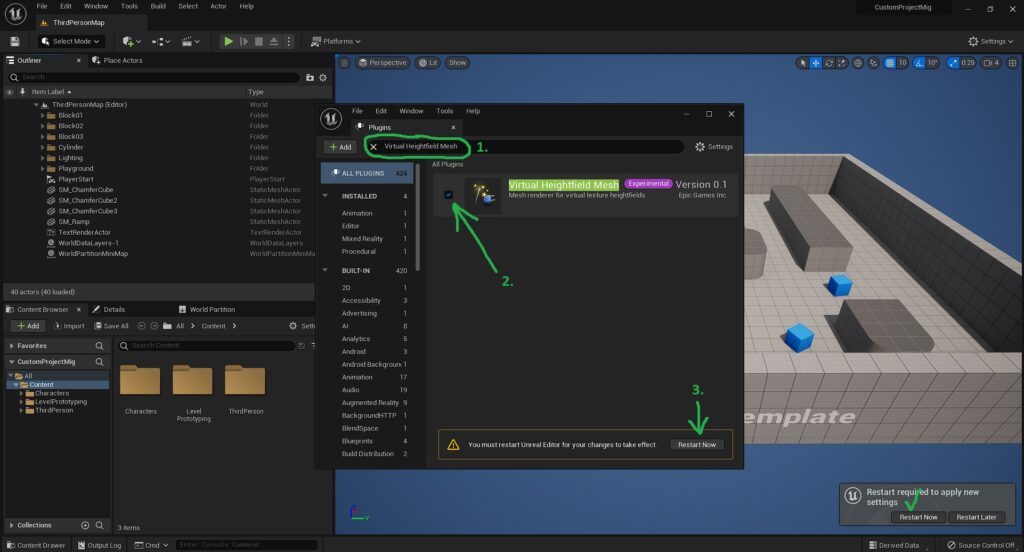Click the Stop simulation button
The image size is (1024, 552).
click(259, 41)
